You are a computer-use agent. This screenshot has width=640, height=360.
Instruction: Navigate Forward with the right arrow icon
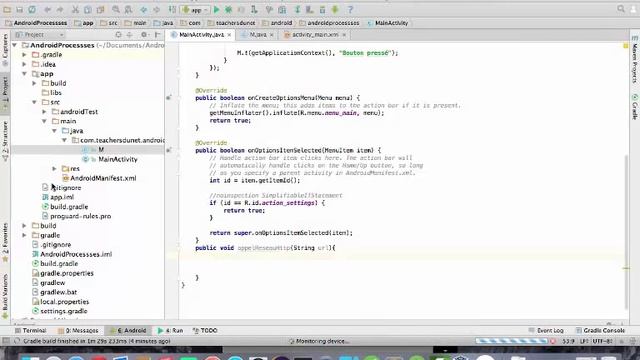tap(156, 9)
